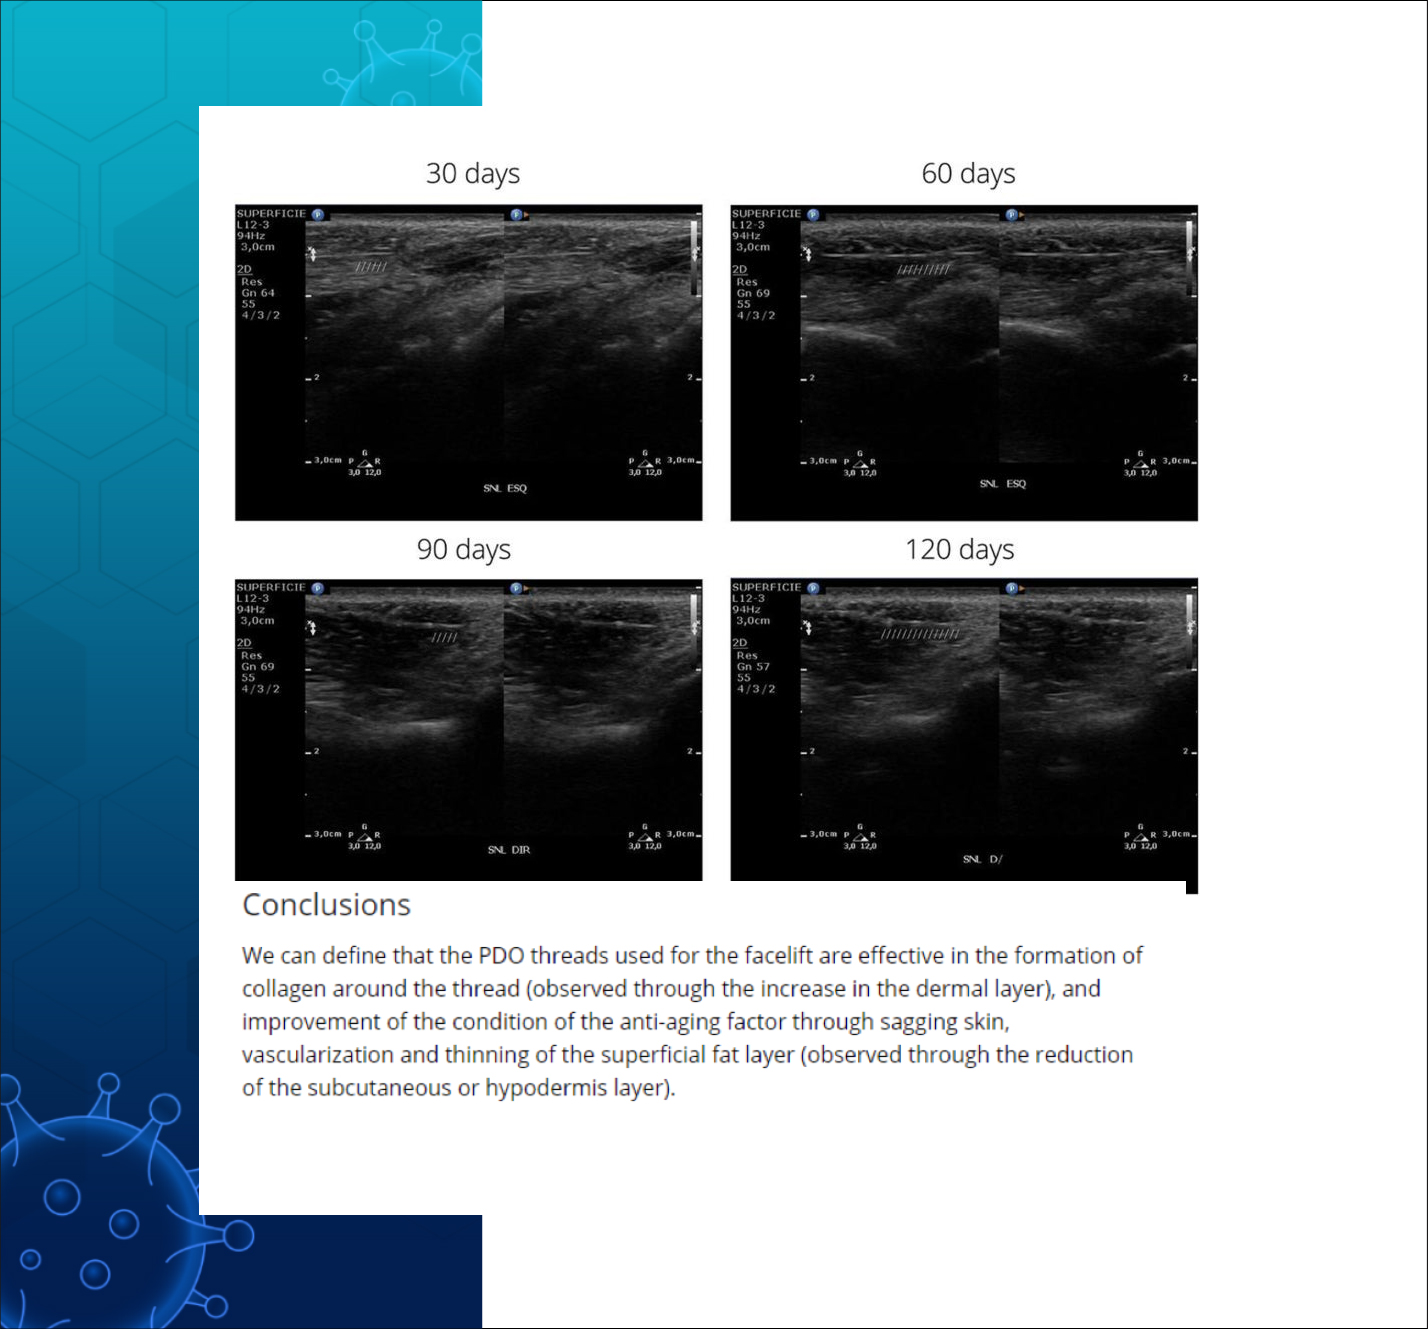Click the blue P icon beside SUPERFICIE in 90 days scan

[x=318, y=588]
